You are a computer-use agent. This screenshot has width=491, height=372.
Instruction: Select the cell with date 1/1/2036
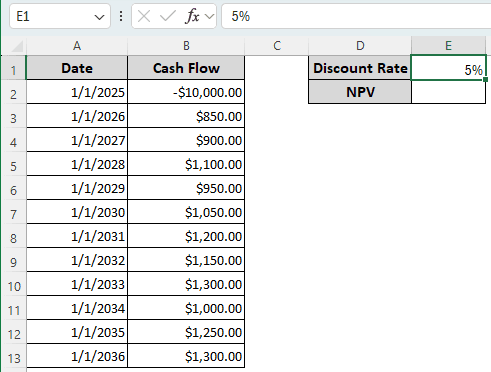(x=77, y=356)
